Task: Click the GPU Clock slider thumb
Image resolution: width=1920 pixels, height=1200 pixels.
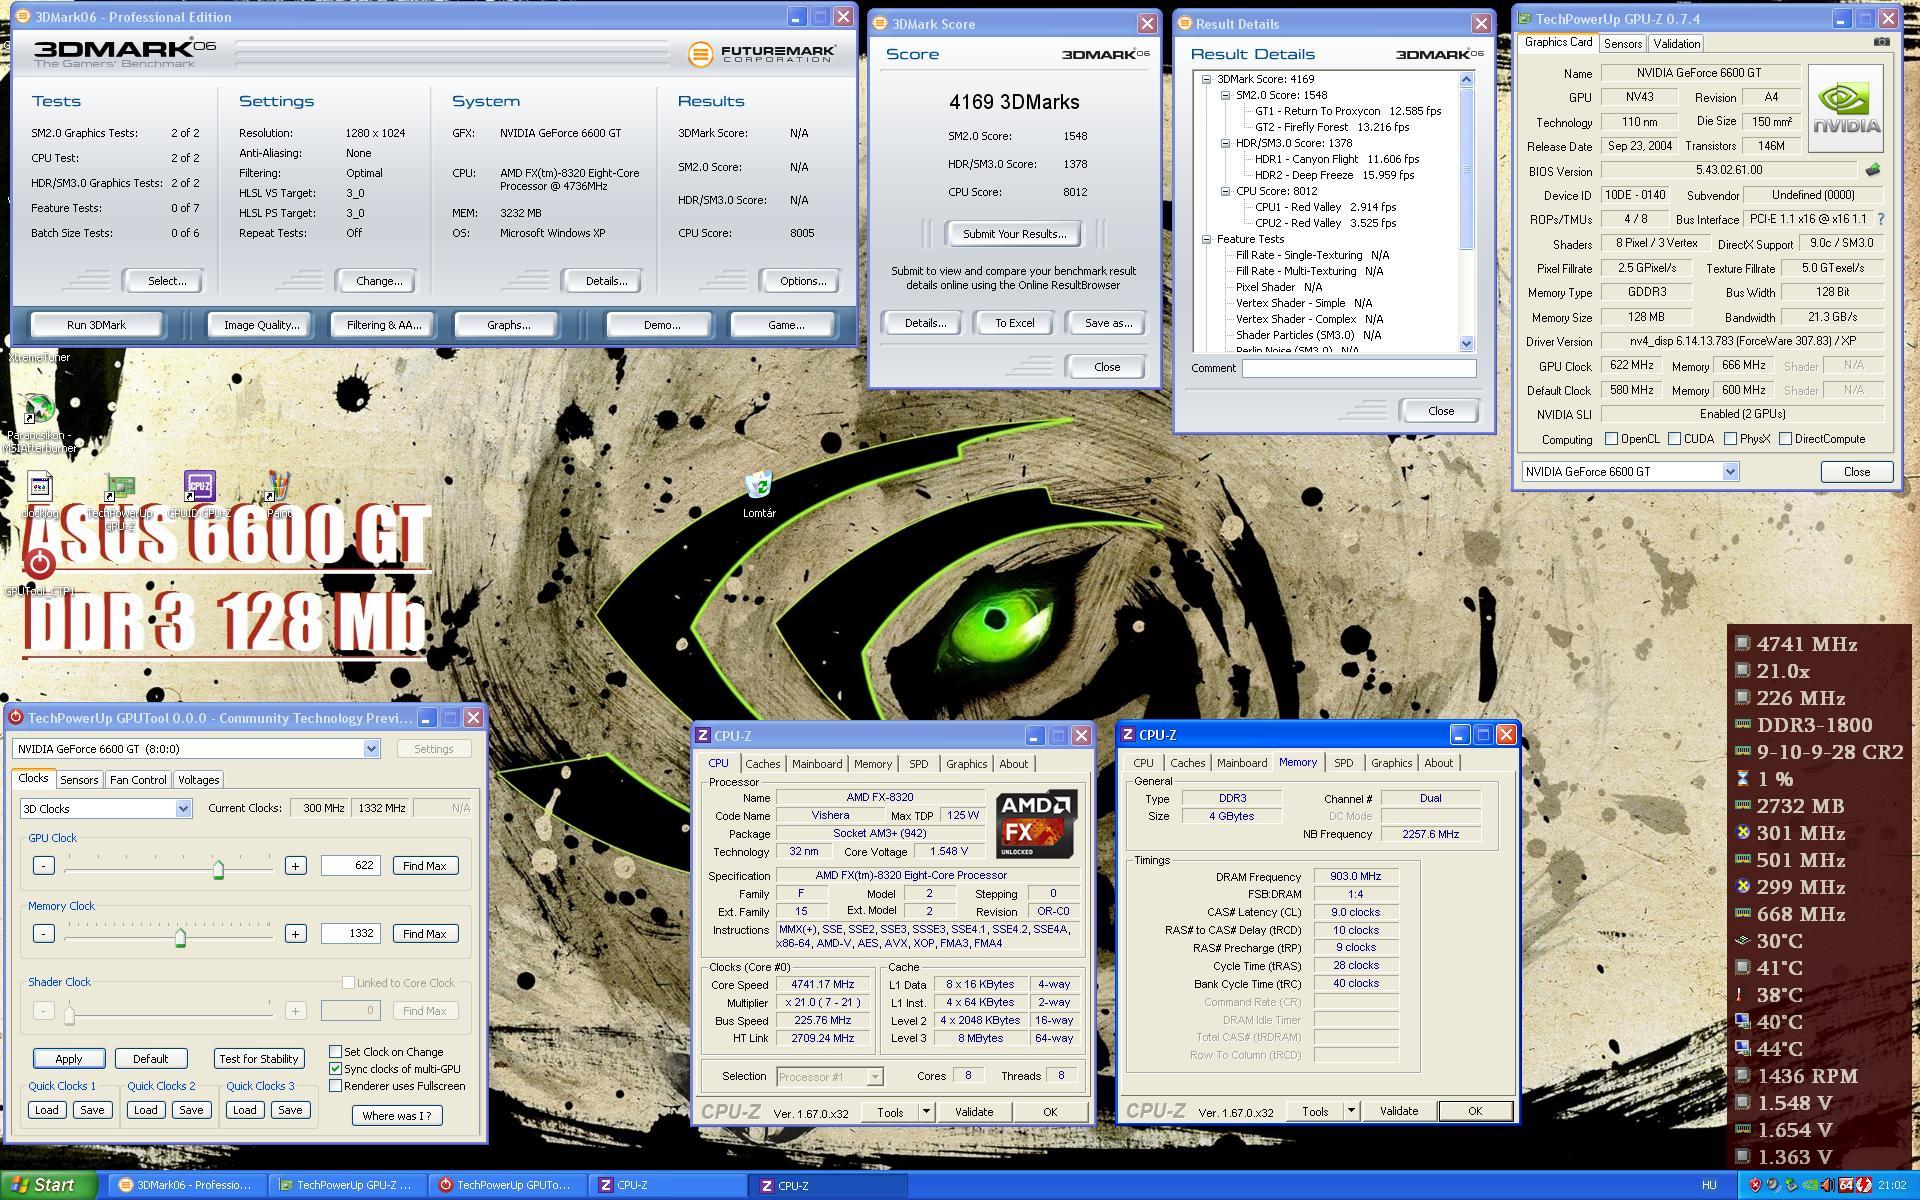Action: (x=218, y=868)
